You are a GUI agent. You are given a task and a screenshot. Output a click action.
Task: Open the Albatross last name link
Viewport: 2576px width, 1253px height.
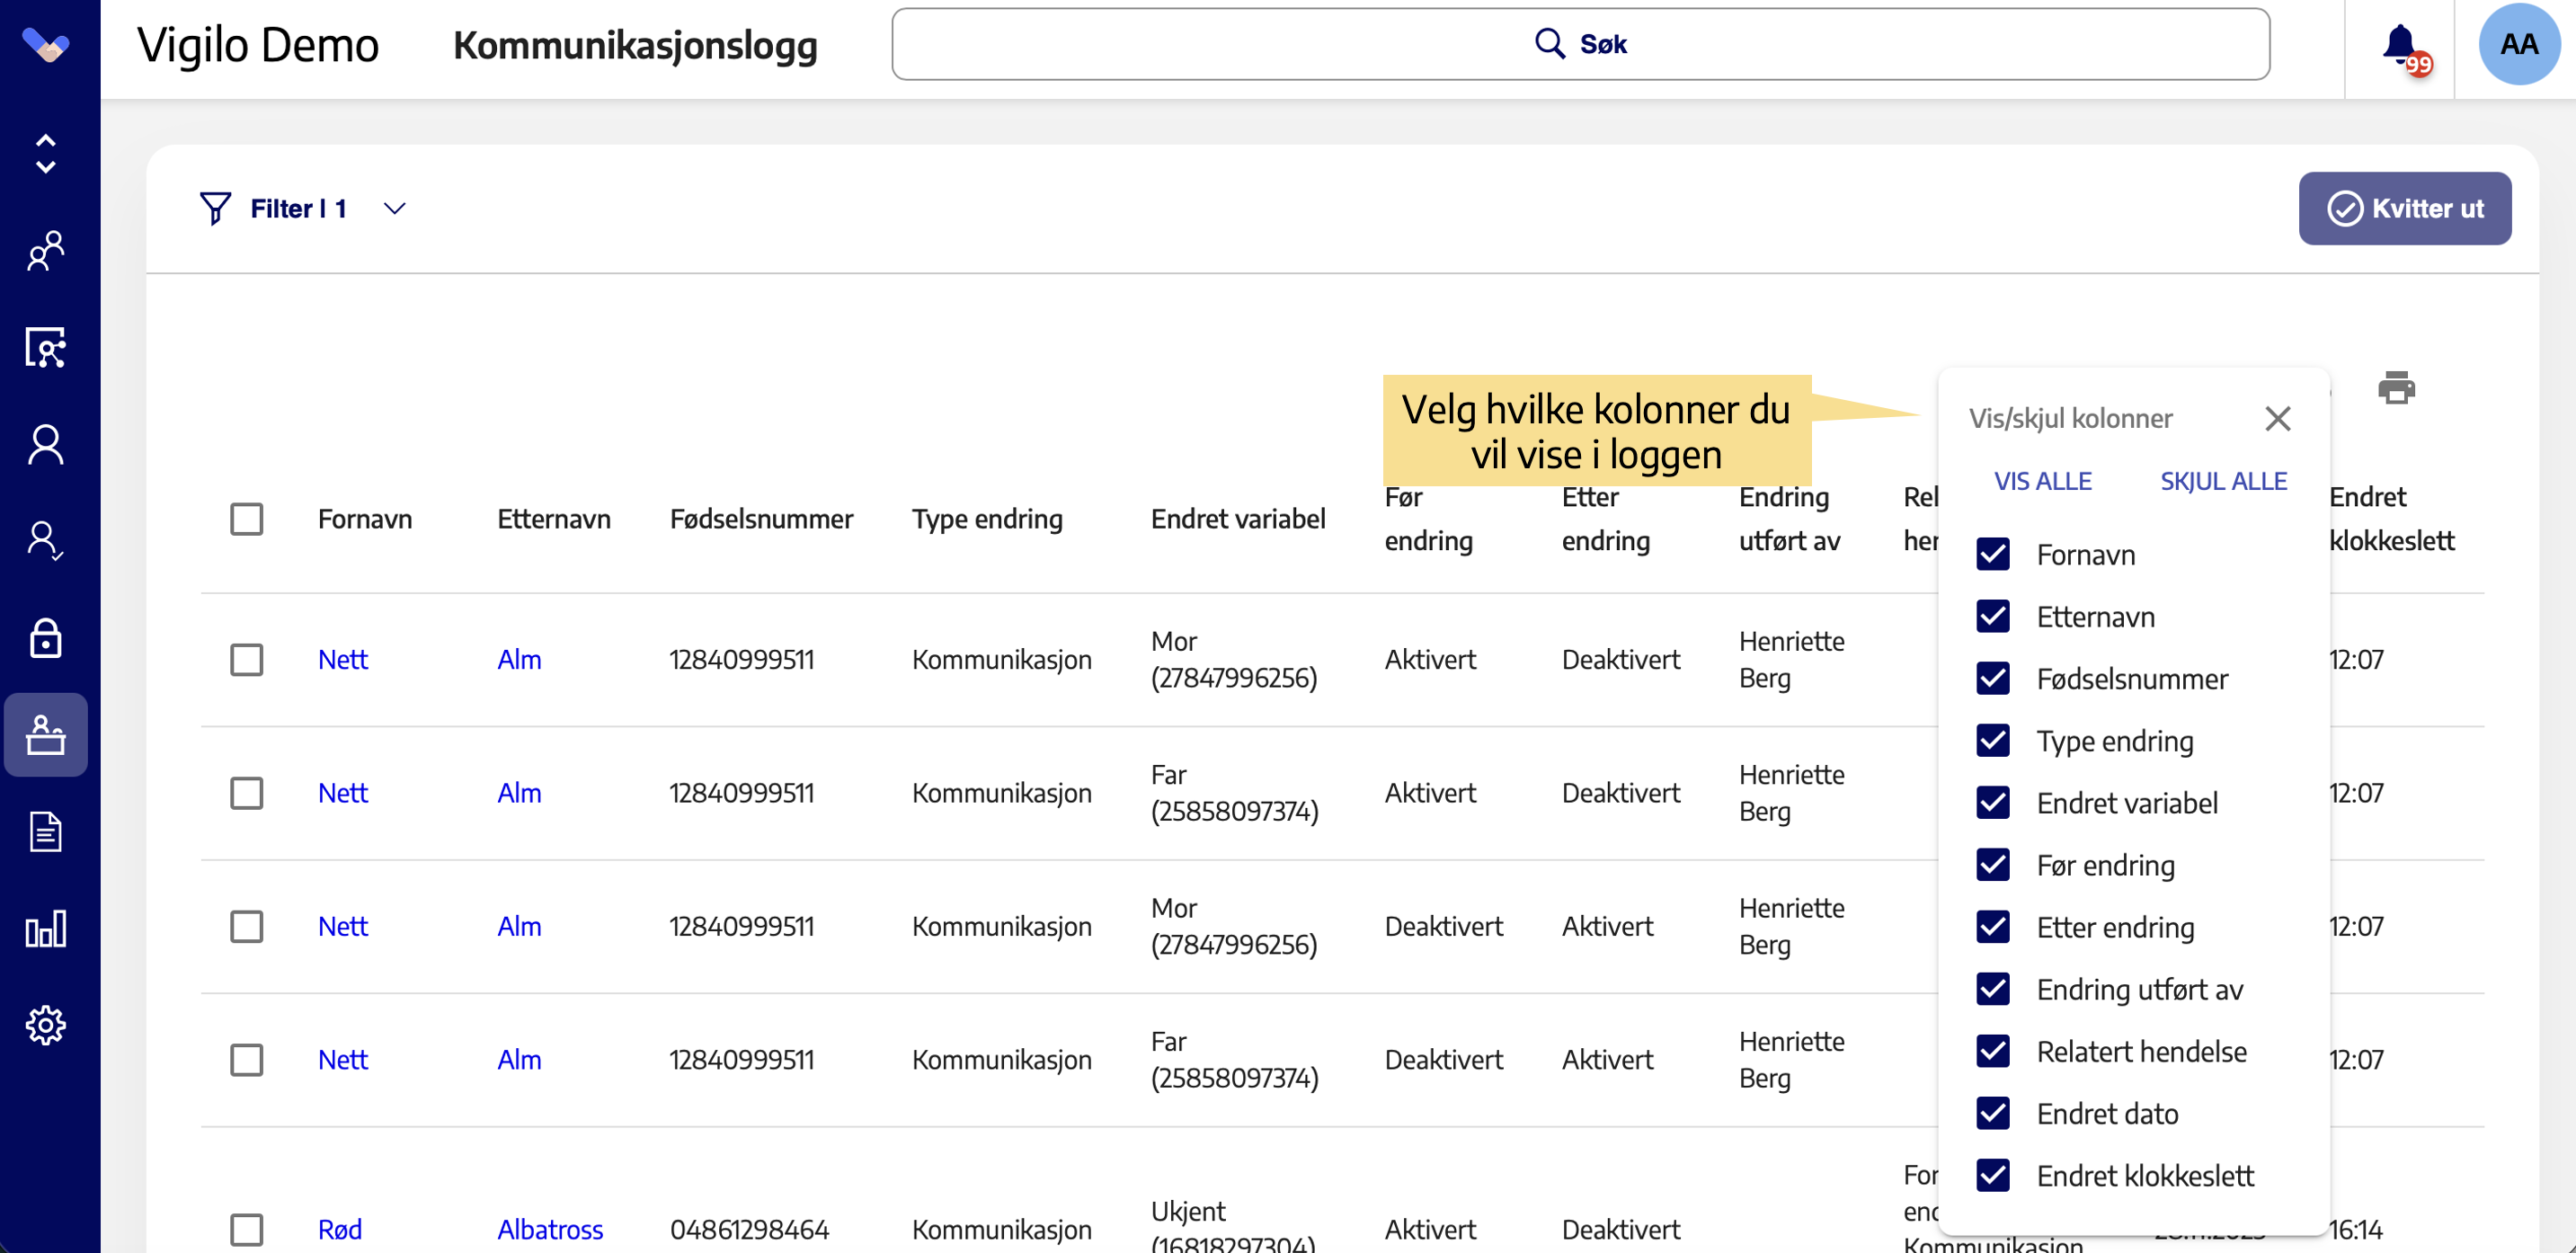(550, 1229)
